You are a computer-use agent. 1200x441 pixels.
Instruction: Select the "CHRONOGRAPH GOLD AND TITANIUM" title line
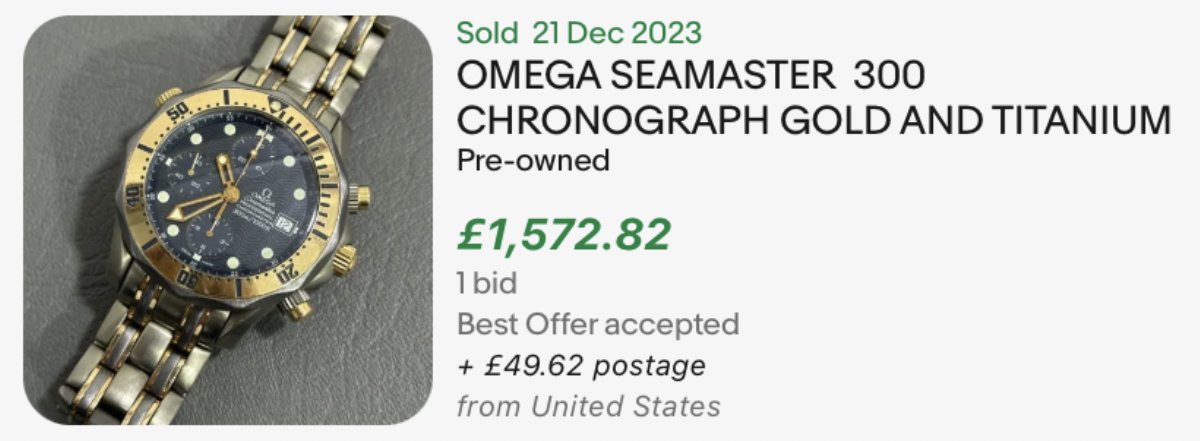(x=813, y=120)
